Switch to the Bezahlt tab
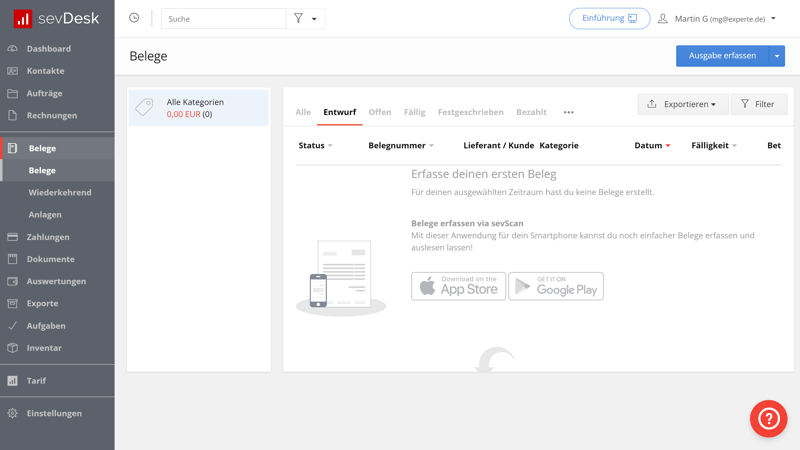Image resolution: width=800 pixels, height=450 pixels. [x=531, y=112]
